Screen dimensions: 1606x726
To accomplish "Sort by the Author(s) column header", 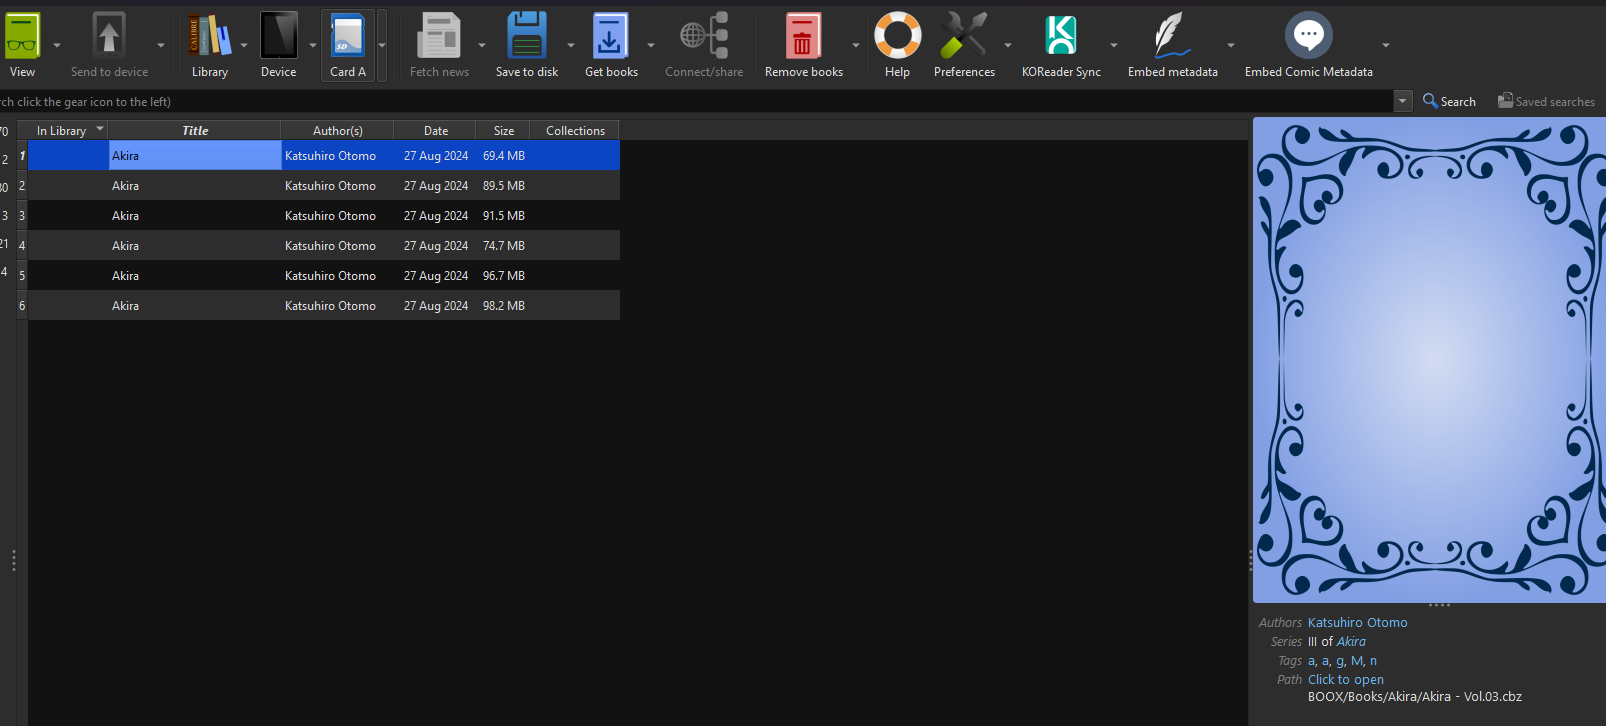I will click(x=338, y=131).
